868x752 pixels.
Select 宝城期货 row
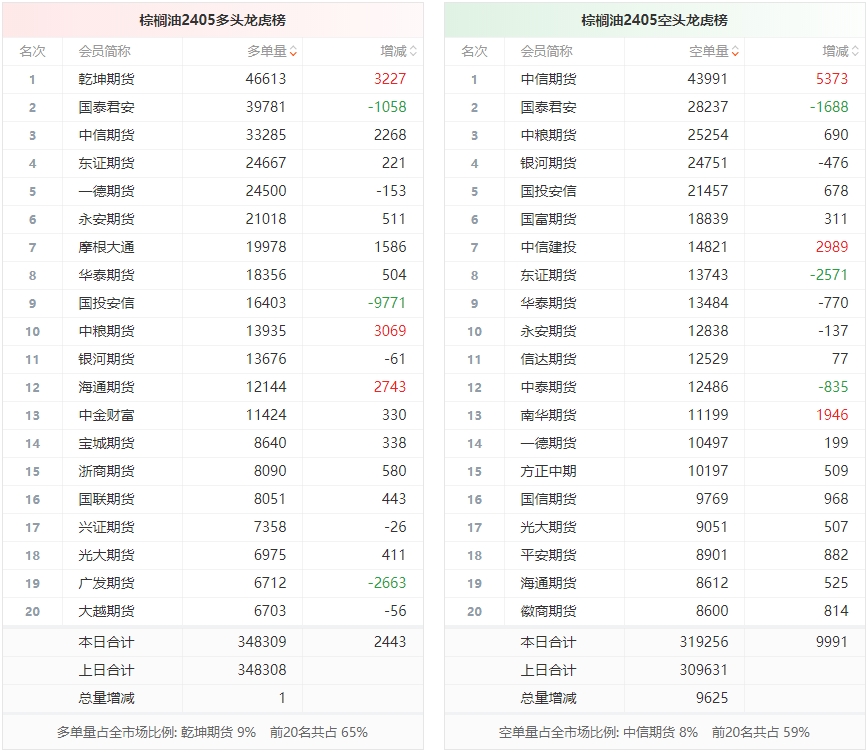coord(213,443)
